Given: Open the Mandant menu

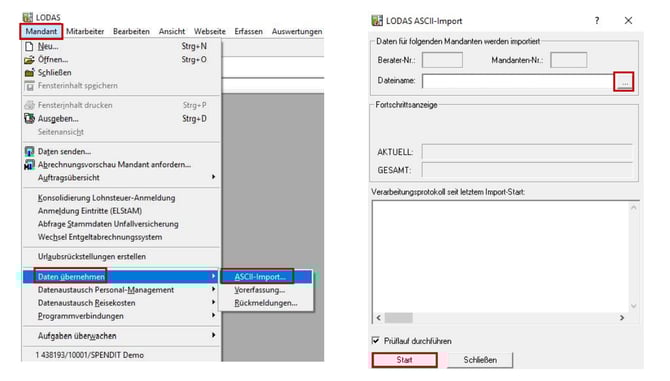Looking at the screenshot, I should [x=41, y=32].
